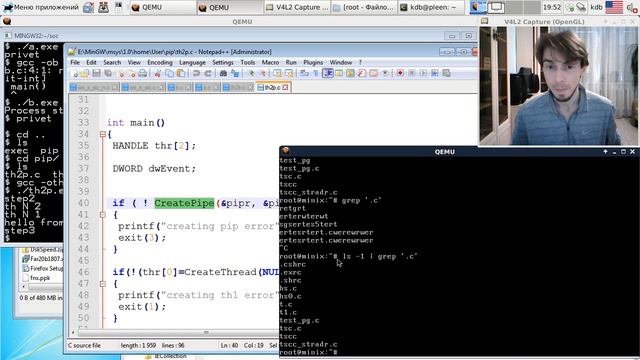Click 'Ln : 40' in the status bar
640x360 pixels.
point(229,345)
